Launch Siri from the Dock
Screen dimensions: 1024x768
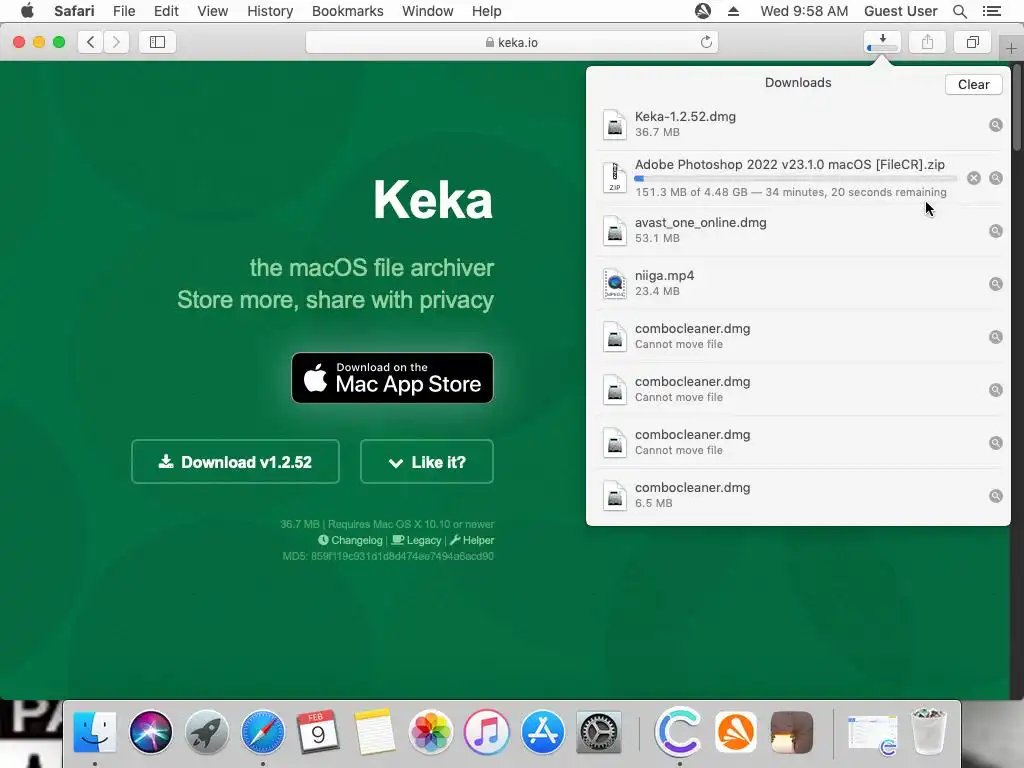point(151,732)
